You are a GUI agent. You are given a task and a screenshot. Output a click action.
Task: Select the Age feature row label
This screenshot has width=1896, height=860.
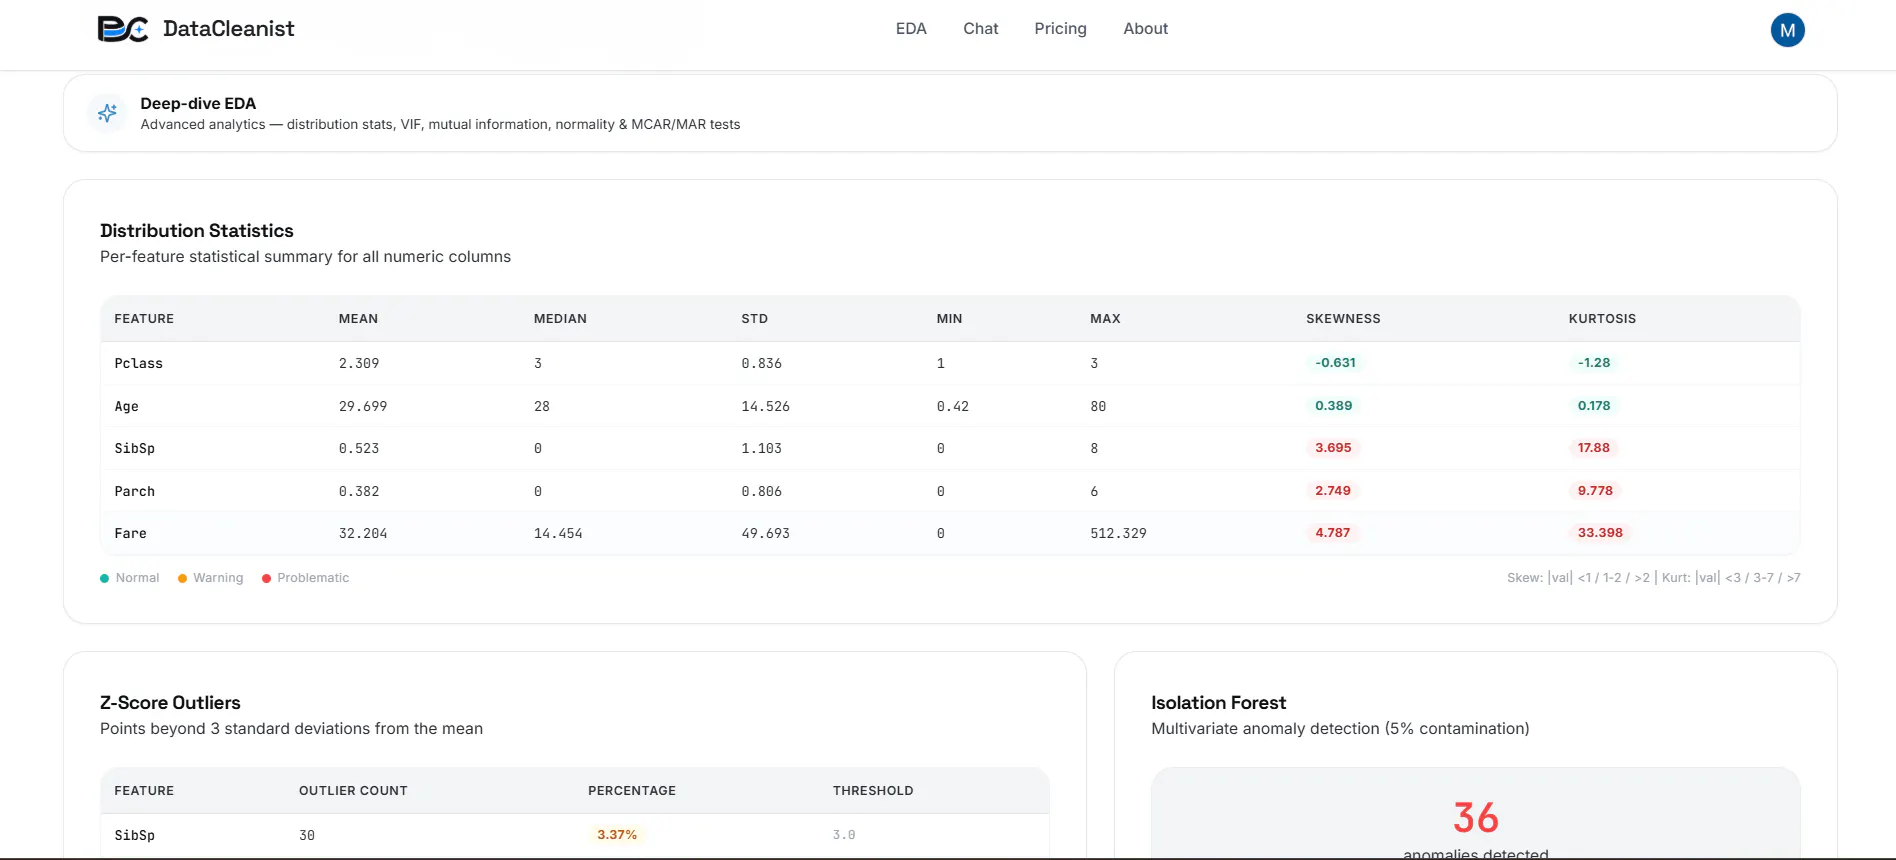tap(126, 407)
